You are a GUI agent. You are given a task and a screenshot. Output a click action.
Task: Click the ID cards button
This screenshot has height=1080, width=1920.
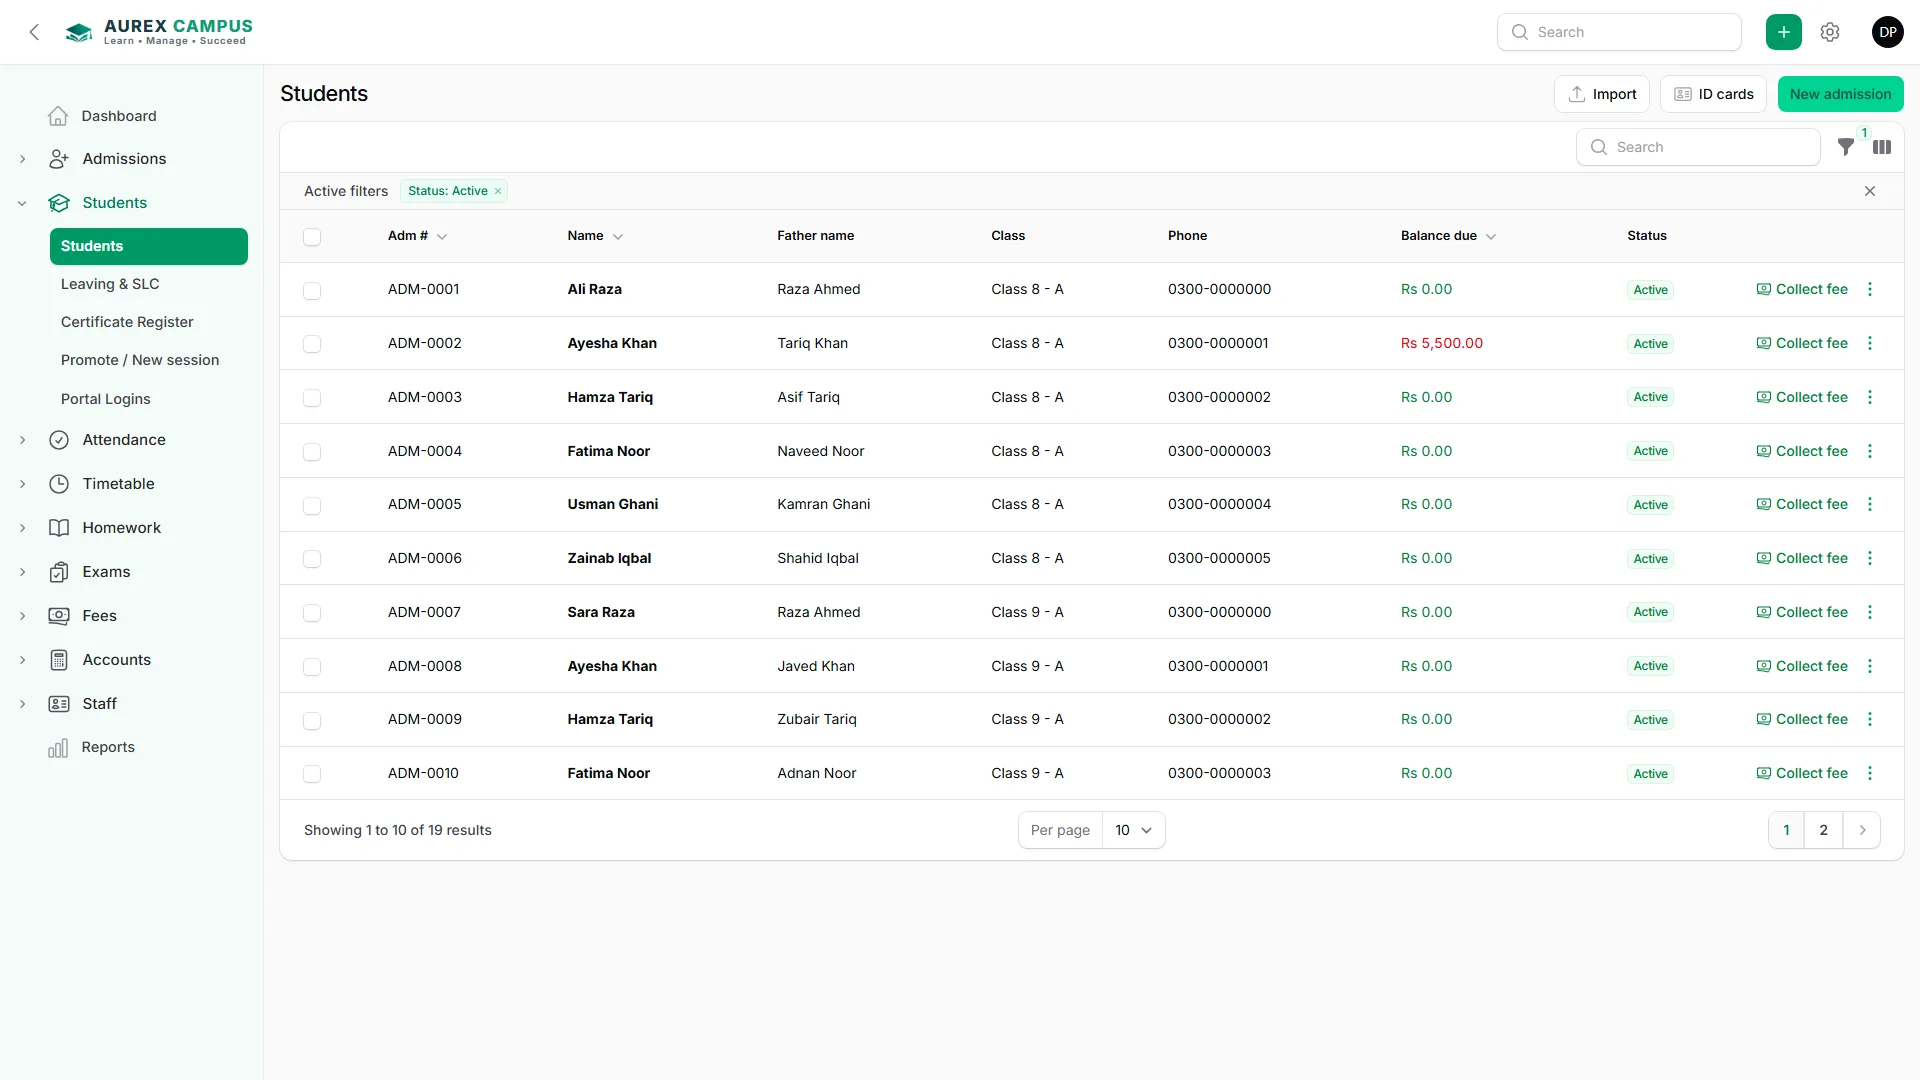pyautogui.click(x=1713, y=94)
